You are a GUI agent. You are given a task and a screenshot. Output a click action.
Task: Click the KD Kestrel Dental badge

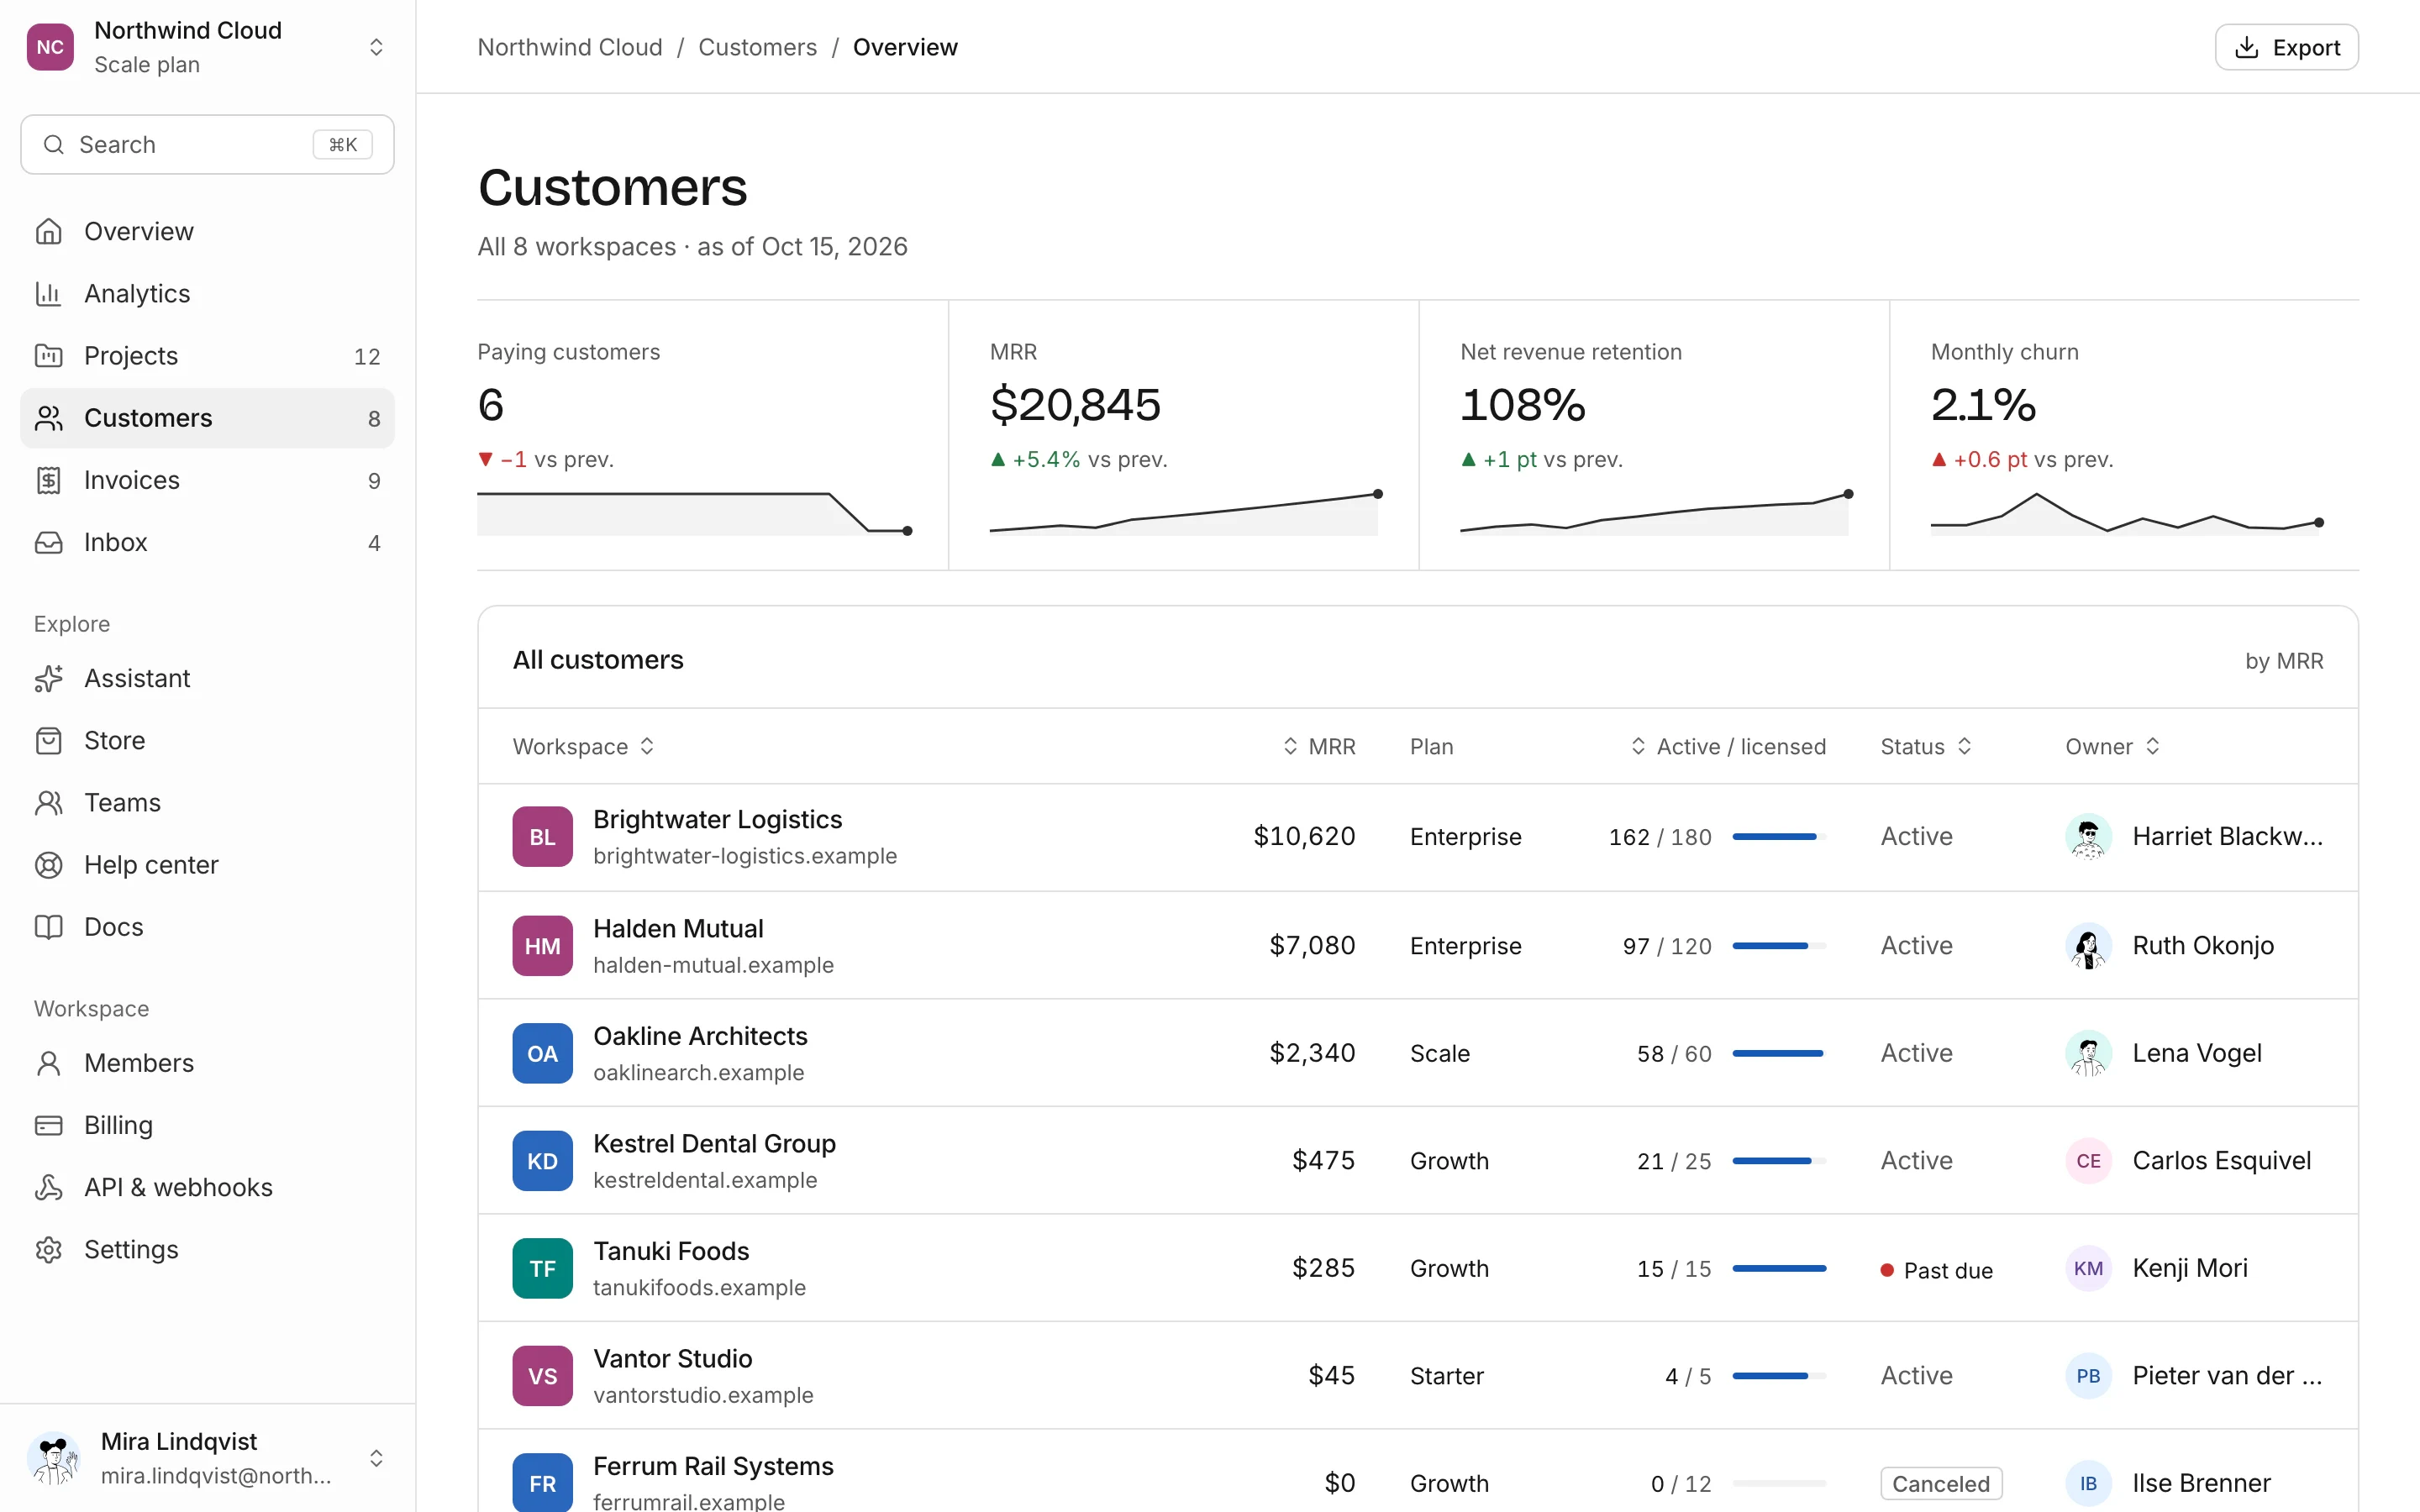[x=542, y=1161]
